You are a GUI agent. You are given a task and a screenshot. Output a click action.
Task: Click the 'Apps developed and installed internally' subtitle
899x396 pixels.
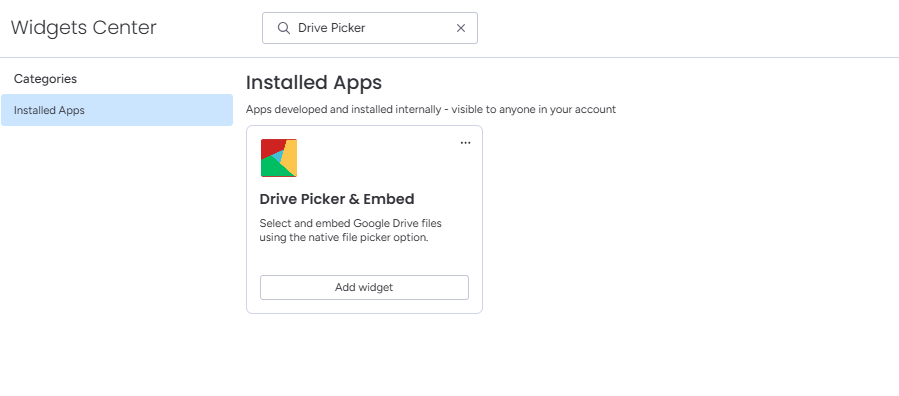431,109
